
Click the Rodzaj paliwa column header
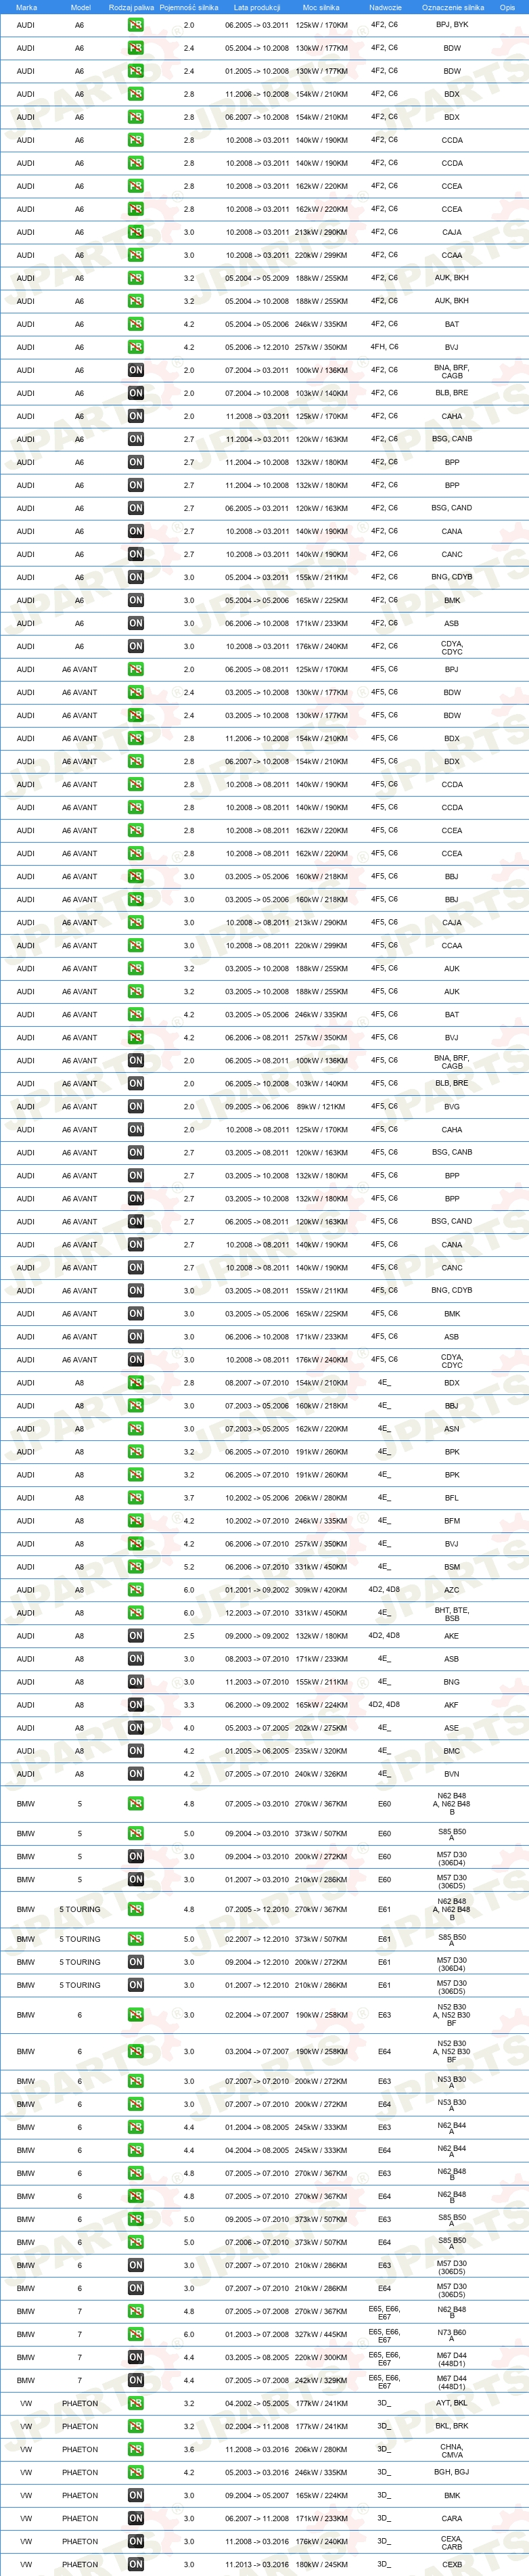coord(131,7)
